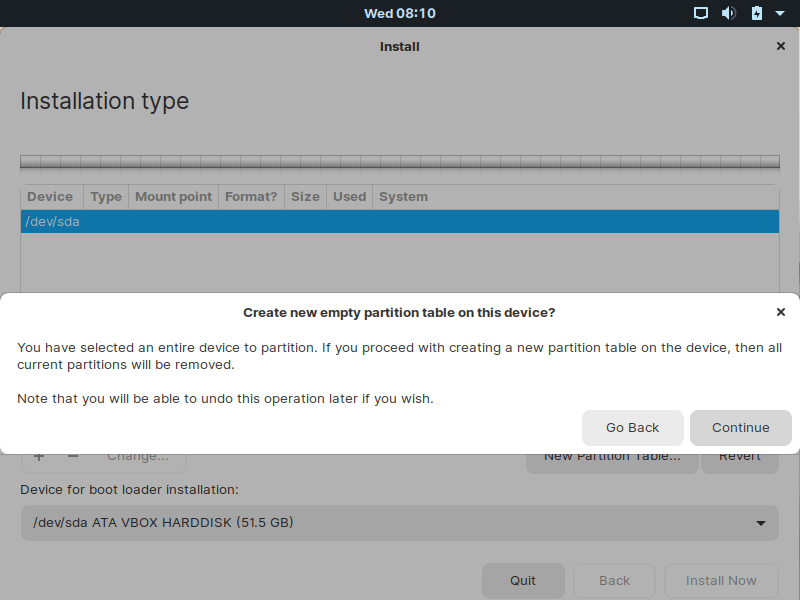Check the battery status icon

(757, 13)
